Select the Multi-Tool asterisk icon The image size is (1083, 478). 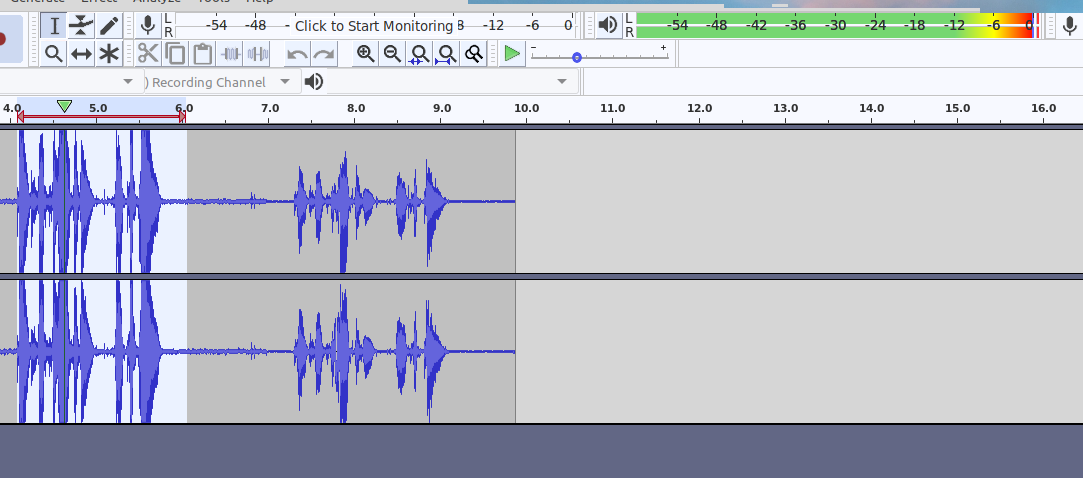[108, 53]
